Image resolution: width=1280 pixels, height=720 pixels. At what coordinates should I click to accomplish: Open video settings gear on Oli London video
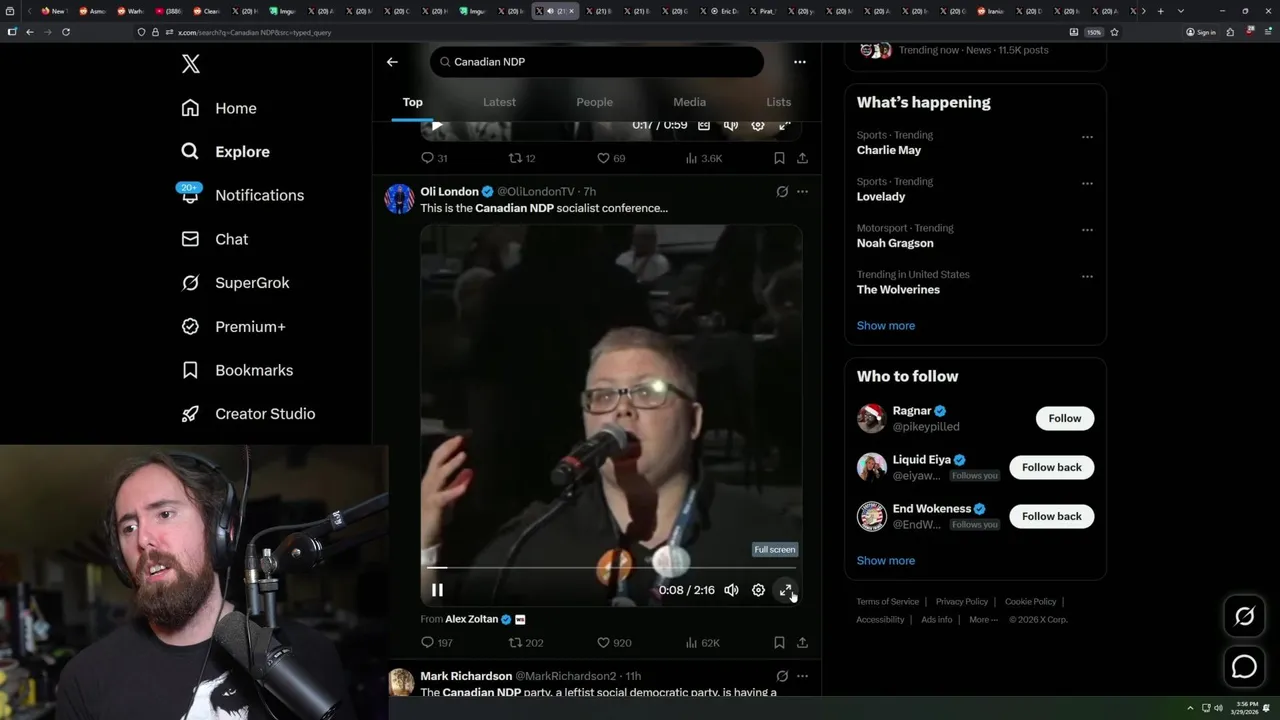coord(758,590)
